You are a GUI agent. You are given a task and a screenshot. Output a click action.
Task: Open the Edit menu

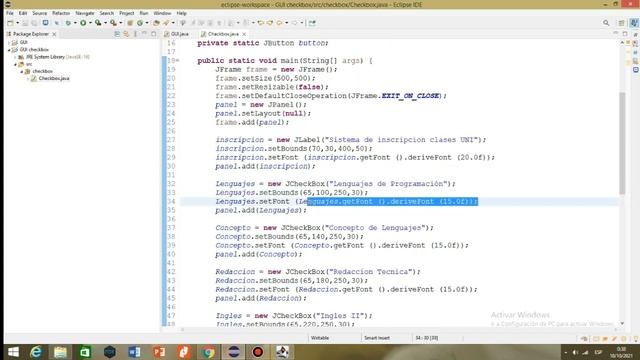[23, 13]
